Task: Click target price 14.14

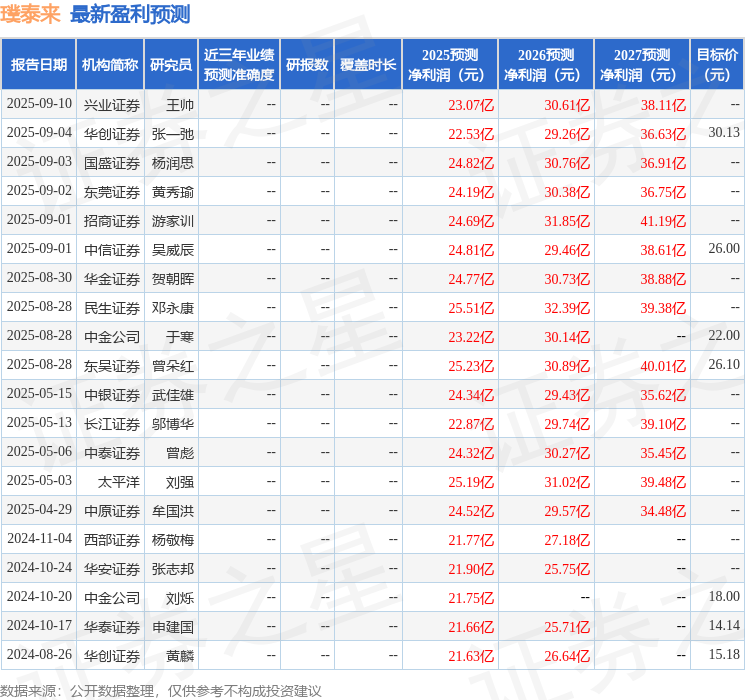Action: (x=724, y=625)
